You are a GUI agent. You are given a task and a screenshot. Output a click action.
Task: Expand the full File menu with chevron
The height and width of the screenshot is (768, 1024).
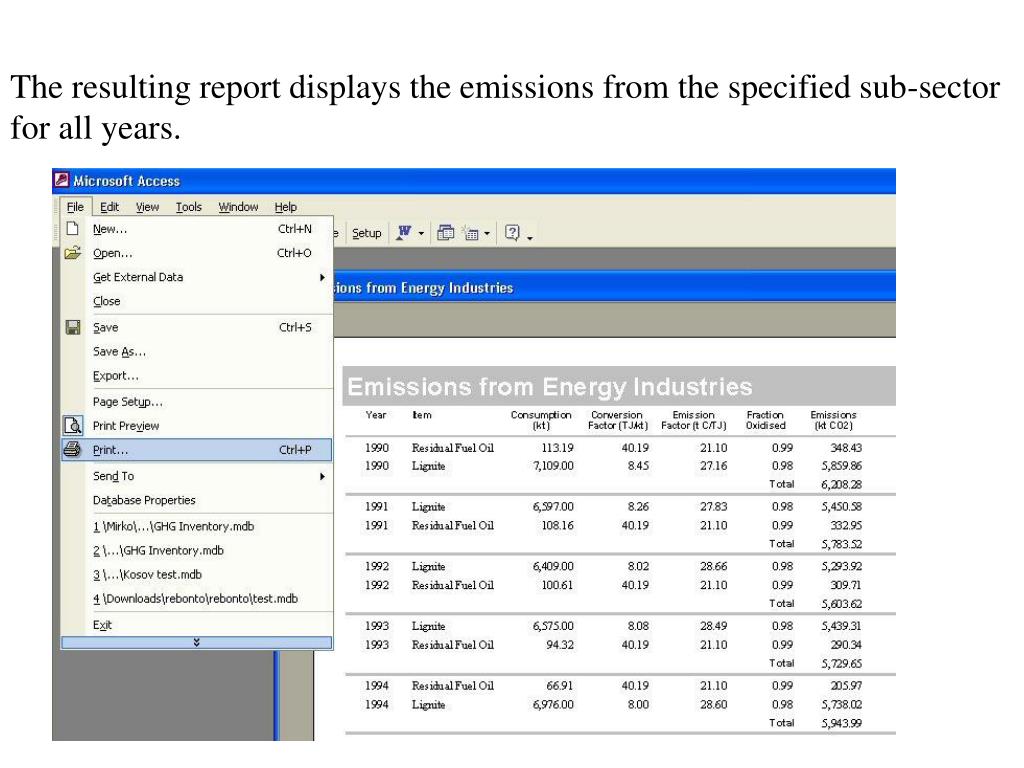pyautogui.click(x=197, y=643)
